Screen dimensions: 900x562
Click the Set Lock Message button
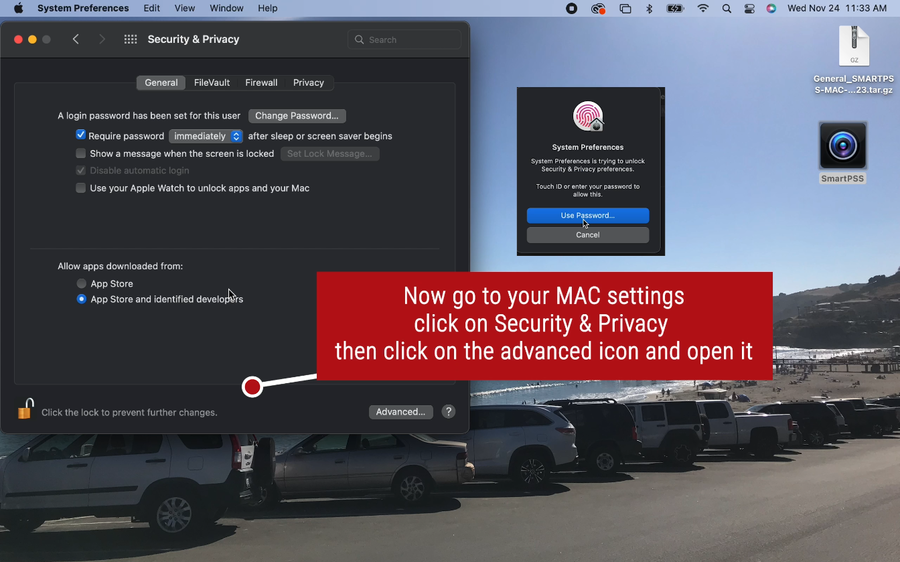(x=329, y=153)
